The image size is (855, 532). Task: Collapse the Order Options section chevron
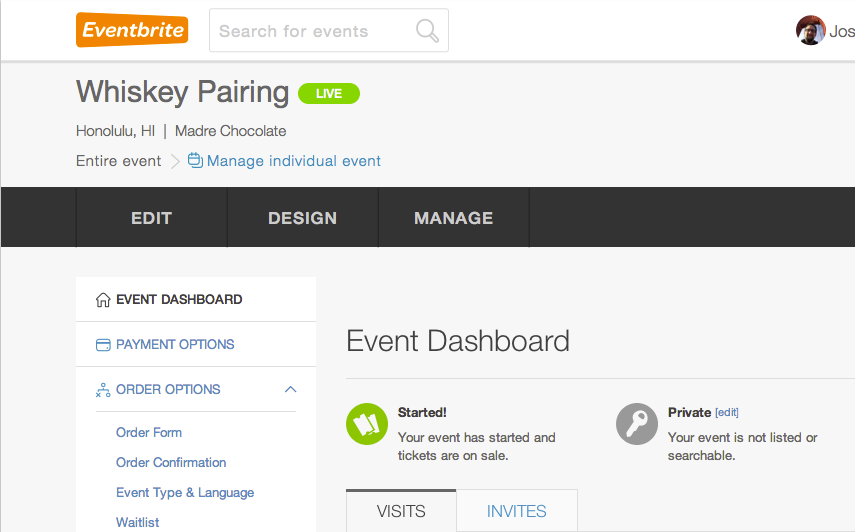coord(290,389)
